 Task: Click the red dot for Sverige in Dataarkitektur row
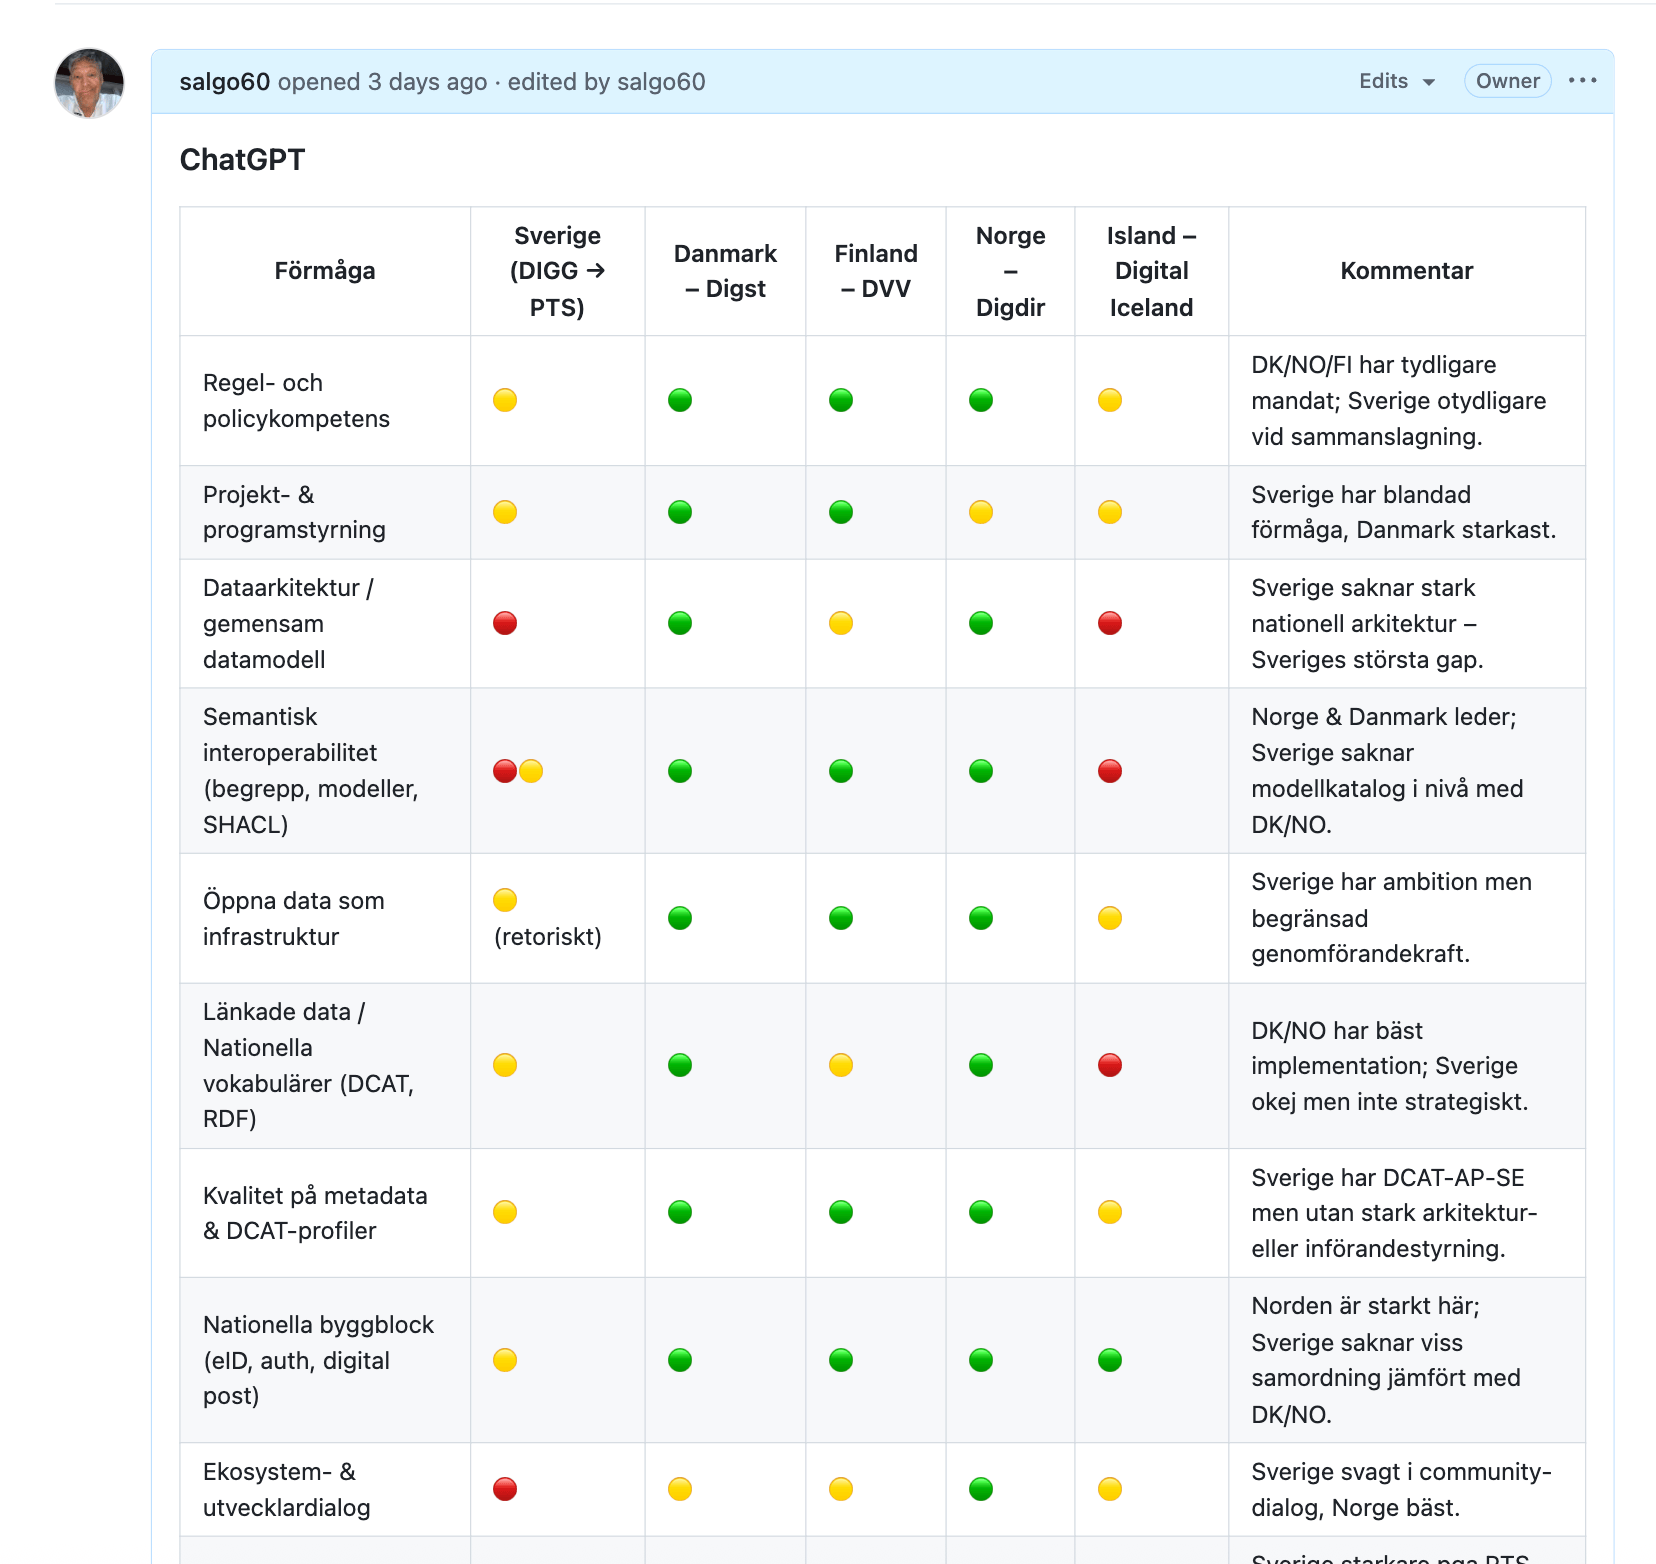pos(505,623)
